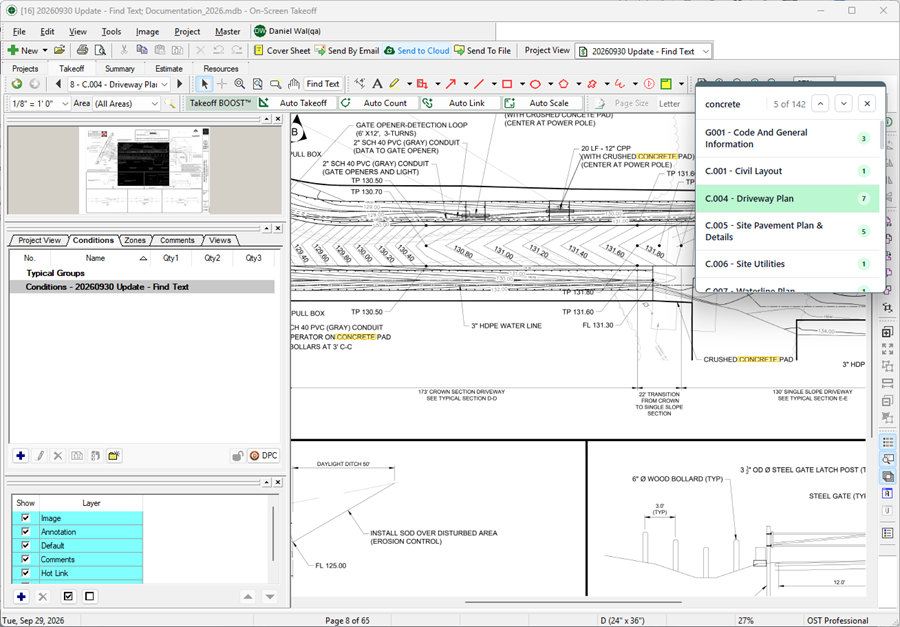Click the Auto Takeoff button

pos(296,103)
